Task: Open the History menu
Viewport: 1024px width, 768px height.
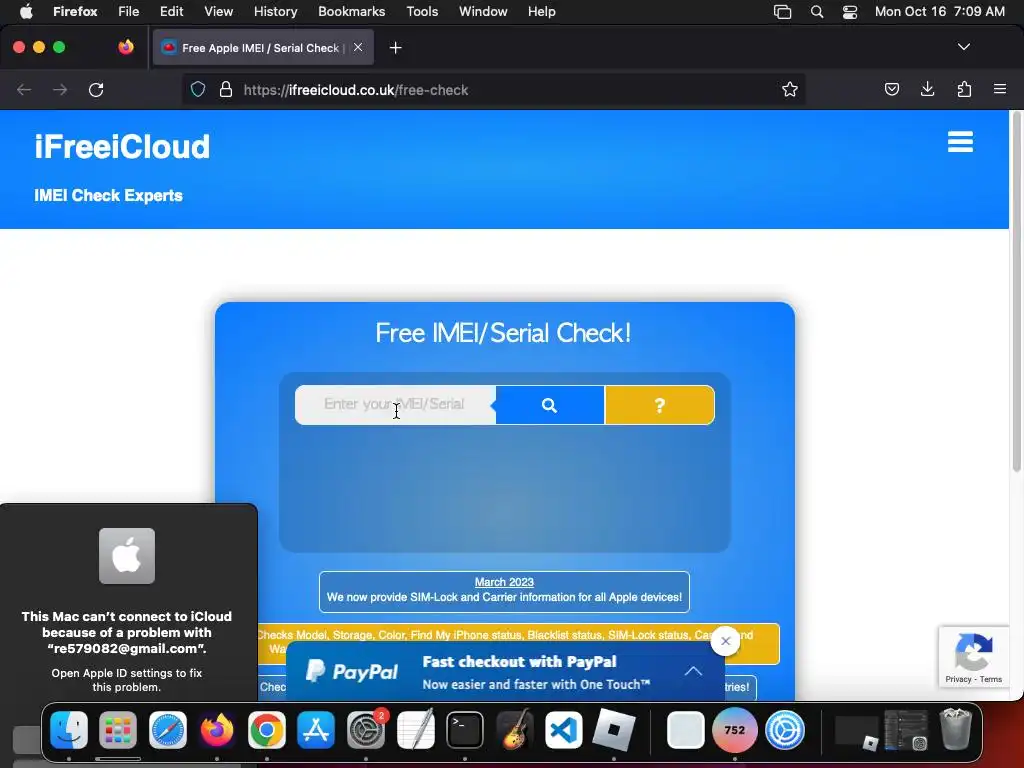Action: pyautogui.click(x=276, y=12)
